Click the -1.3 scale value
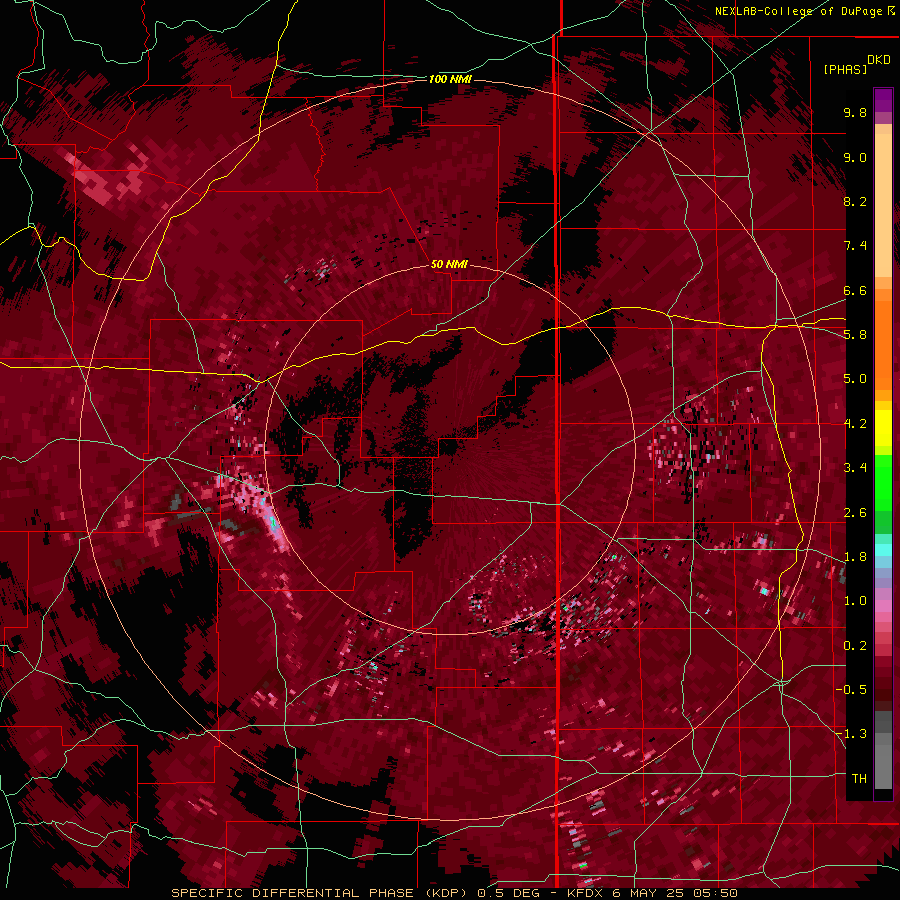This screenshot has width=900, height=900. click(x=851, y=734)
